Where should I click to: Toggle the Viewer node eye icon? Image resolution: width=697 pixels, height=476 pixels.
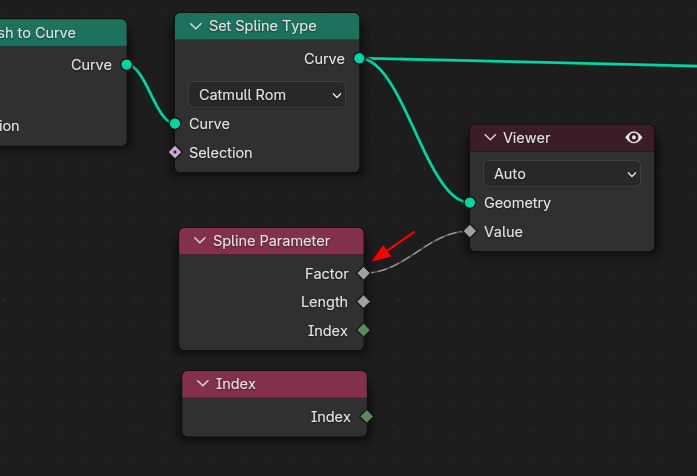click(x=633, y=137)
